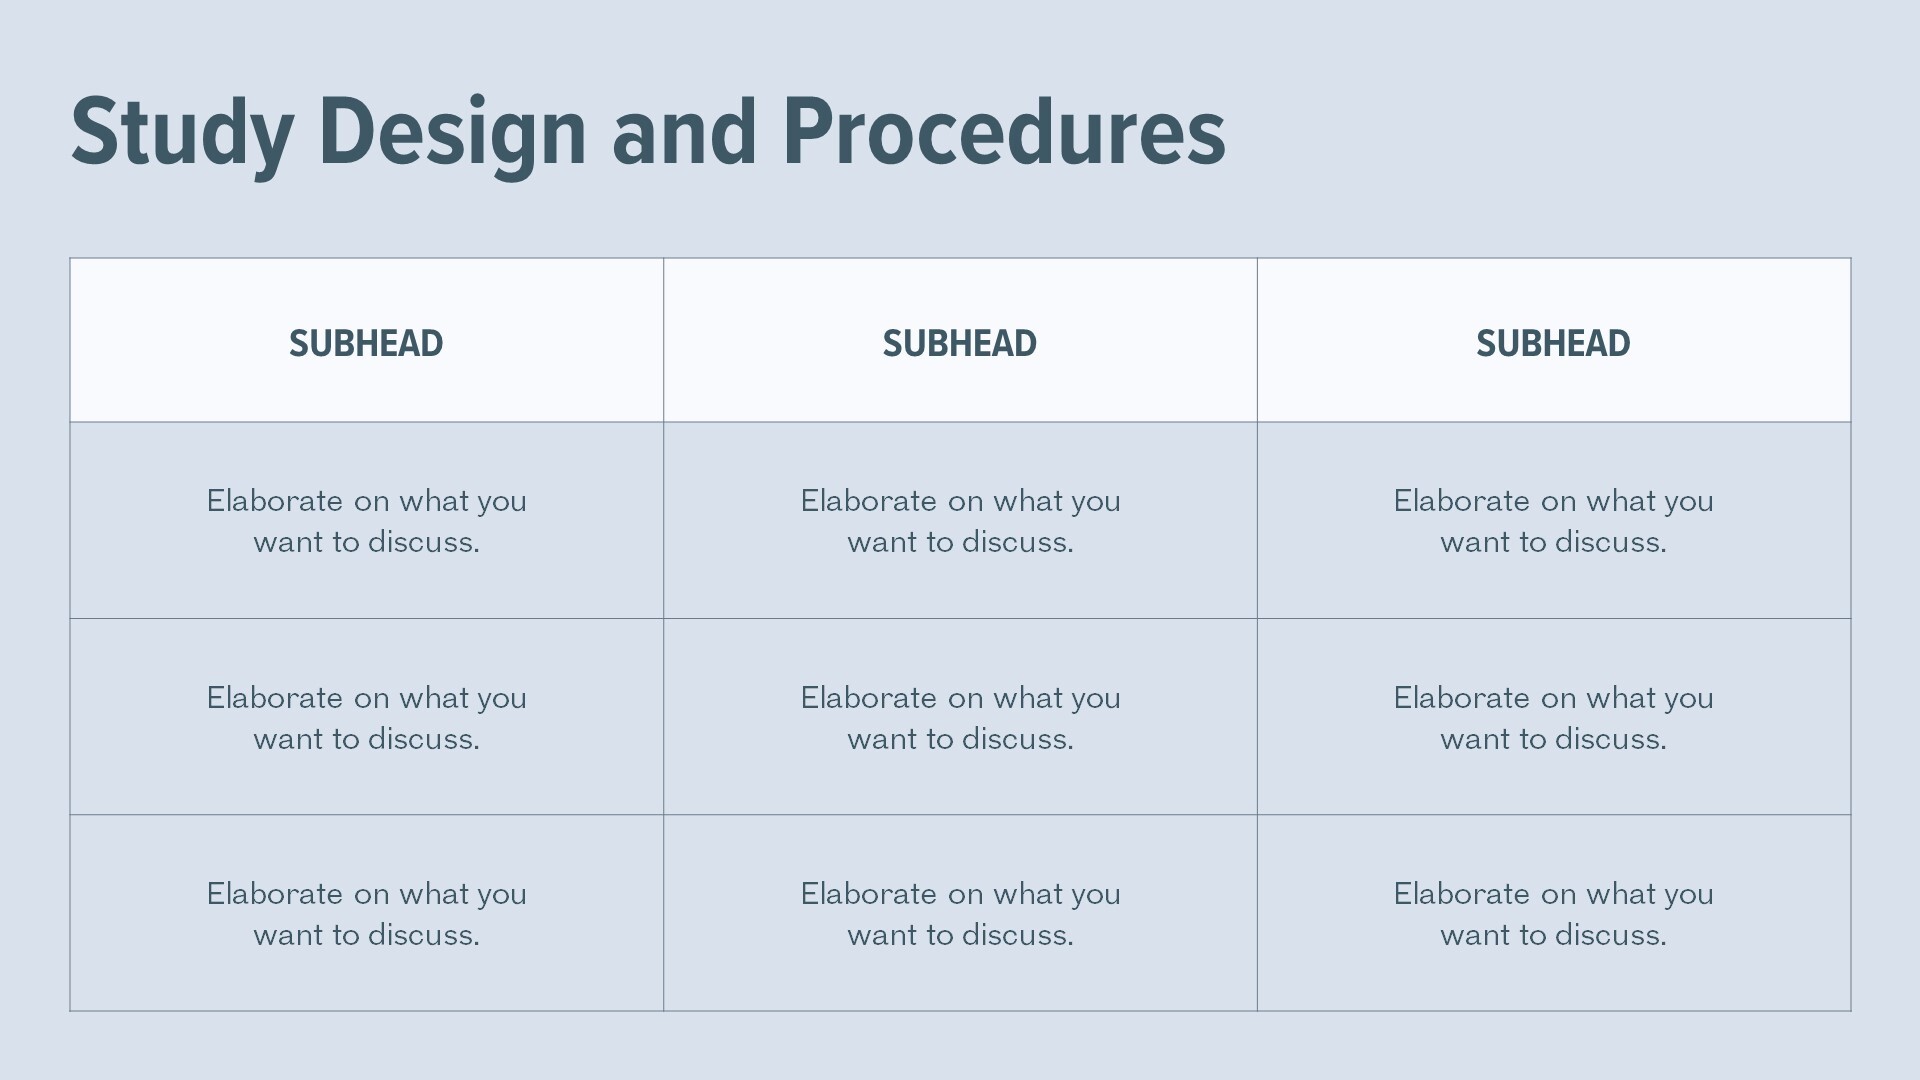
Task: Select second body row cell in middle column
Action: coord(960,717)
